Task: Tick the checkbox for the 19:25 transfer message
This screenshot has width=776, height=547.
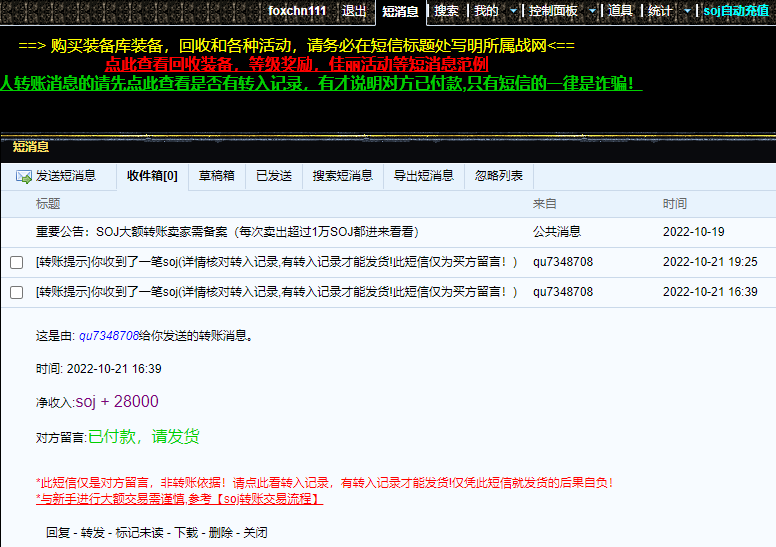Action: (16, 262)
